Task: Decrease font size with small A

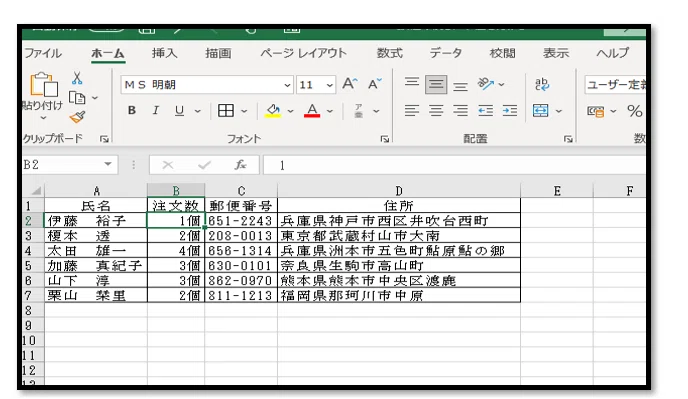Action: coord(374,84)
